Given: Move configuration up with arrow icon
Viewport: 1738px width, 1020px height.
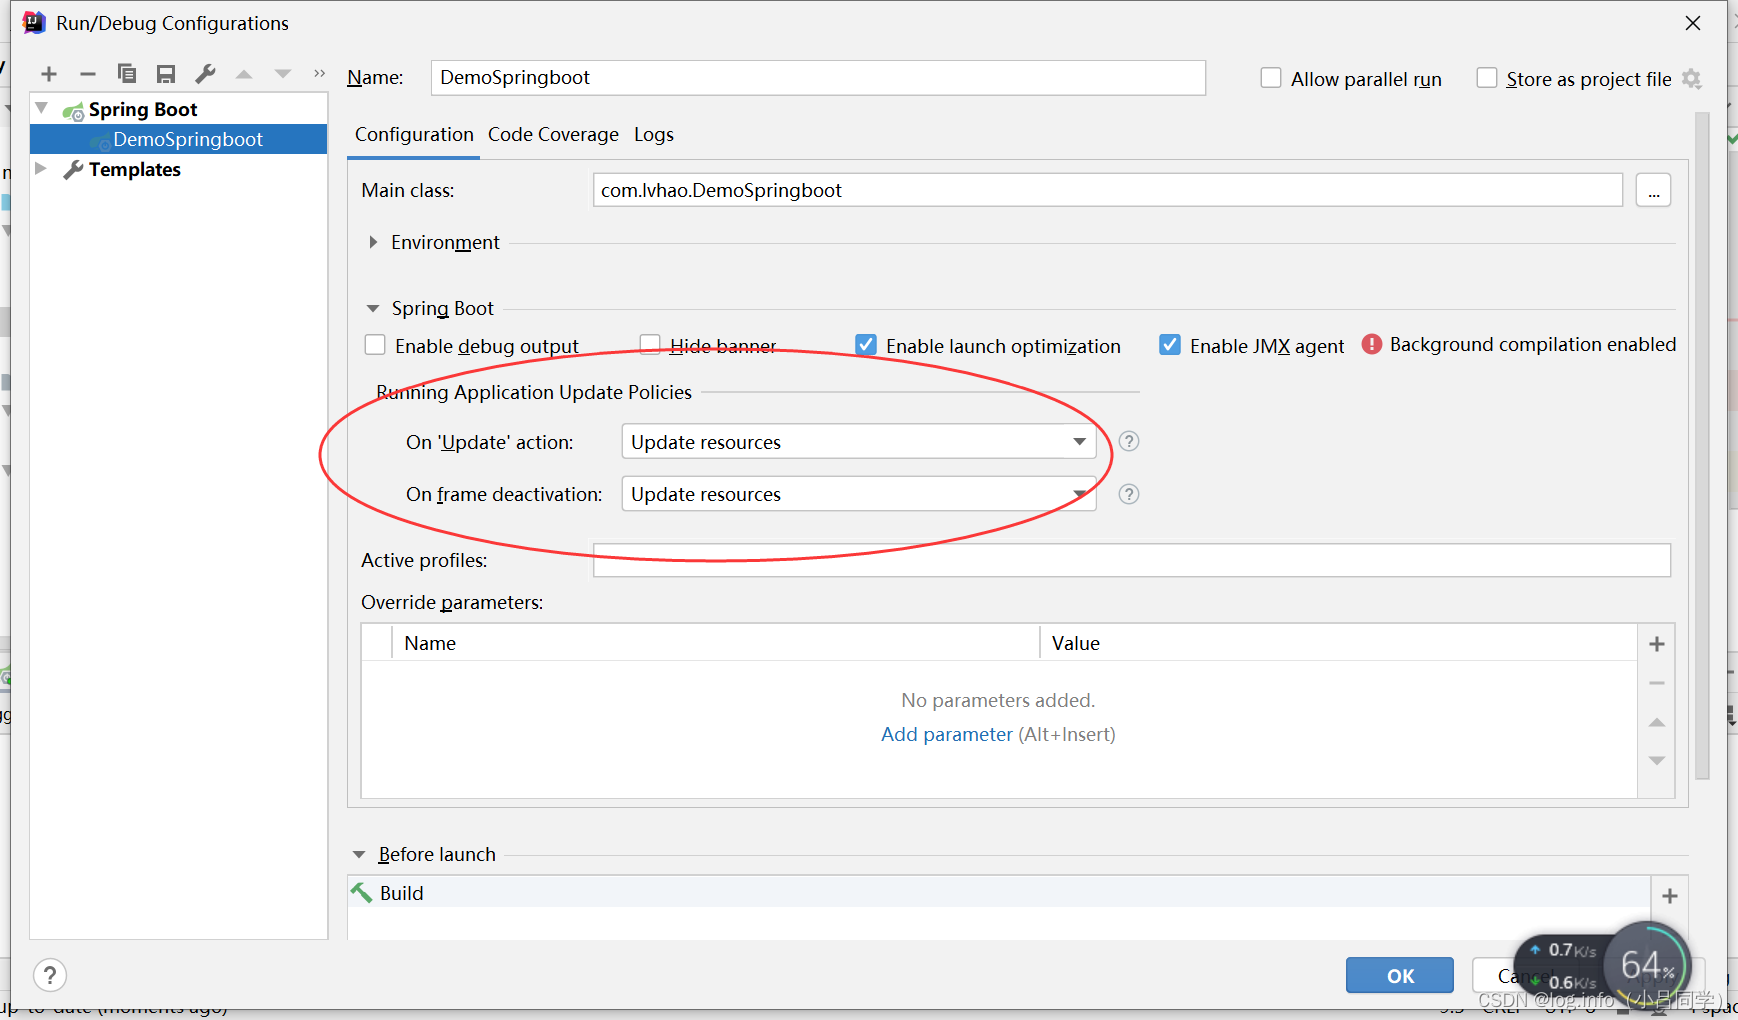Looking at the screenshot, I should pos(244,74).
